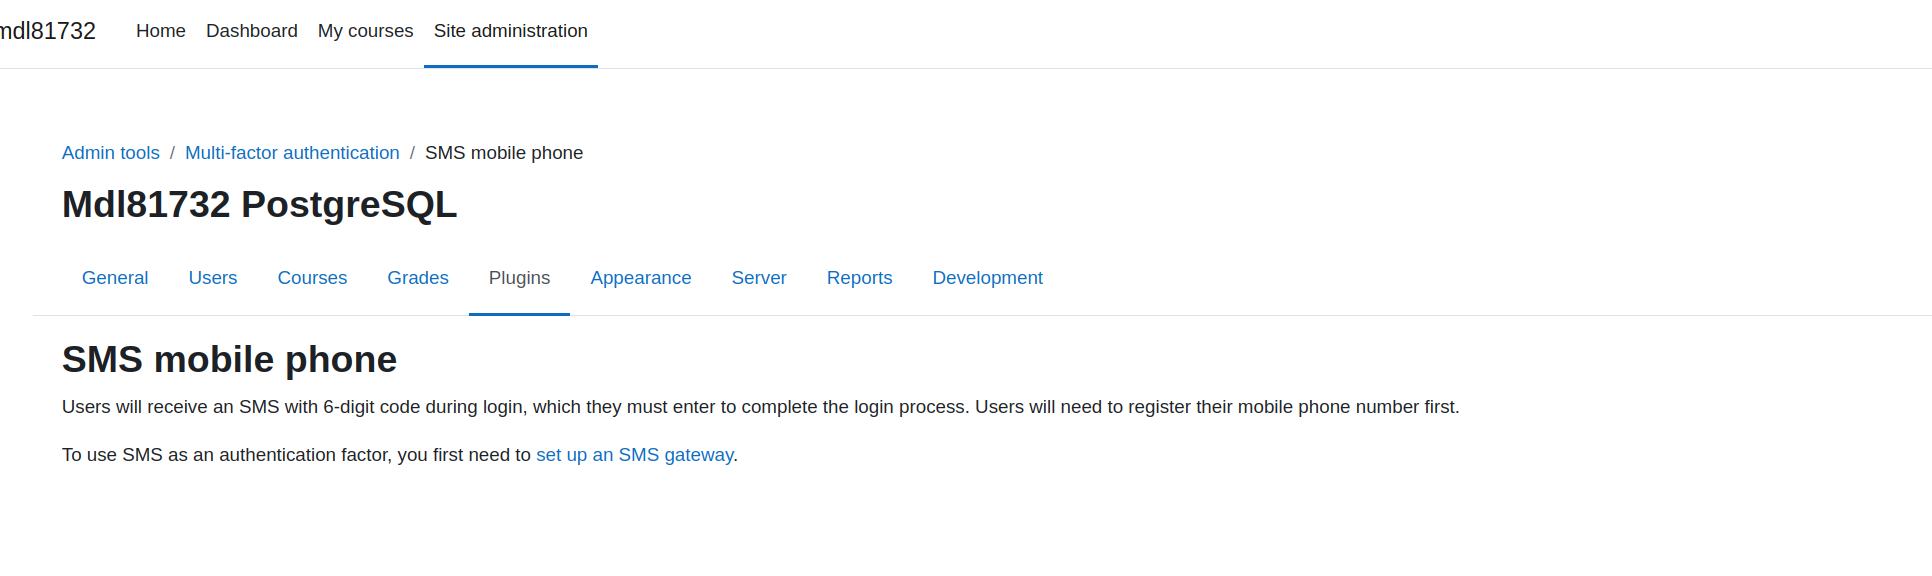Select the Plugins tab
1932x576 pixels.
click(x=519, y=278)
